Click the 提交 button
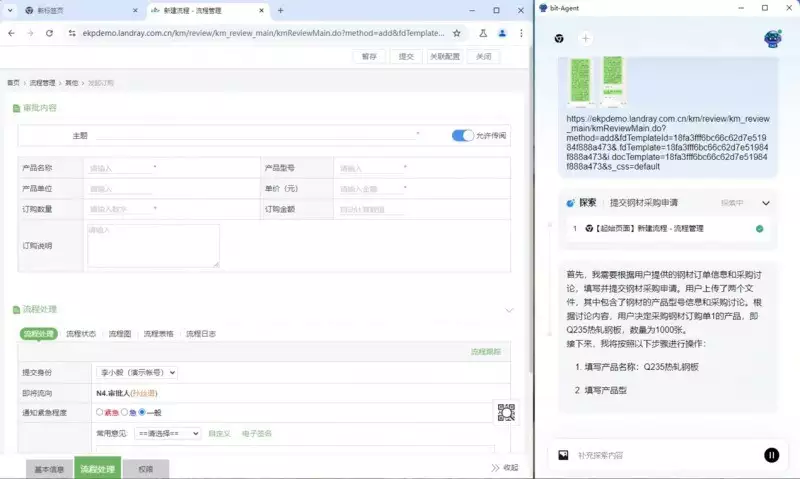Image resolution: width=800 pixels, height=479 pixels. (x=406, y=57)
